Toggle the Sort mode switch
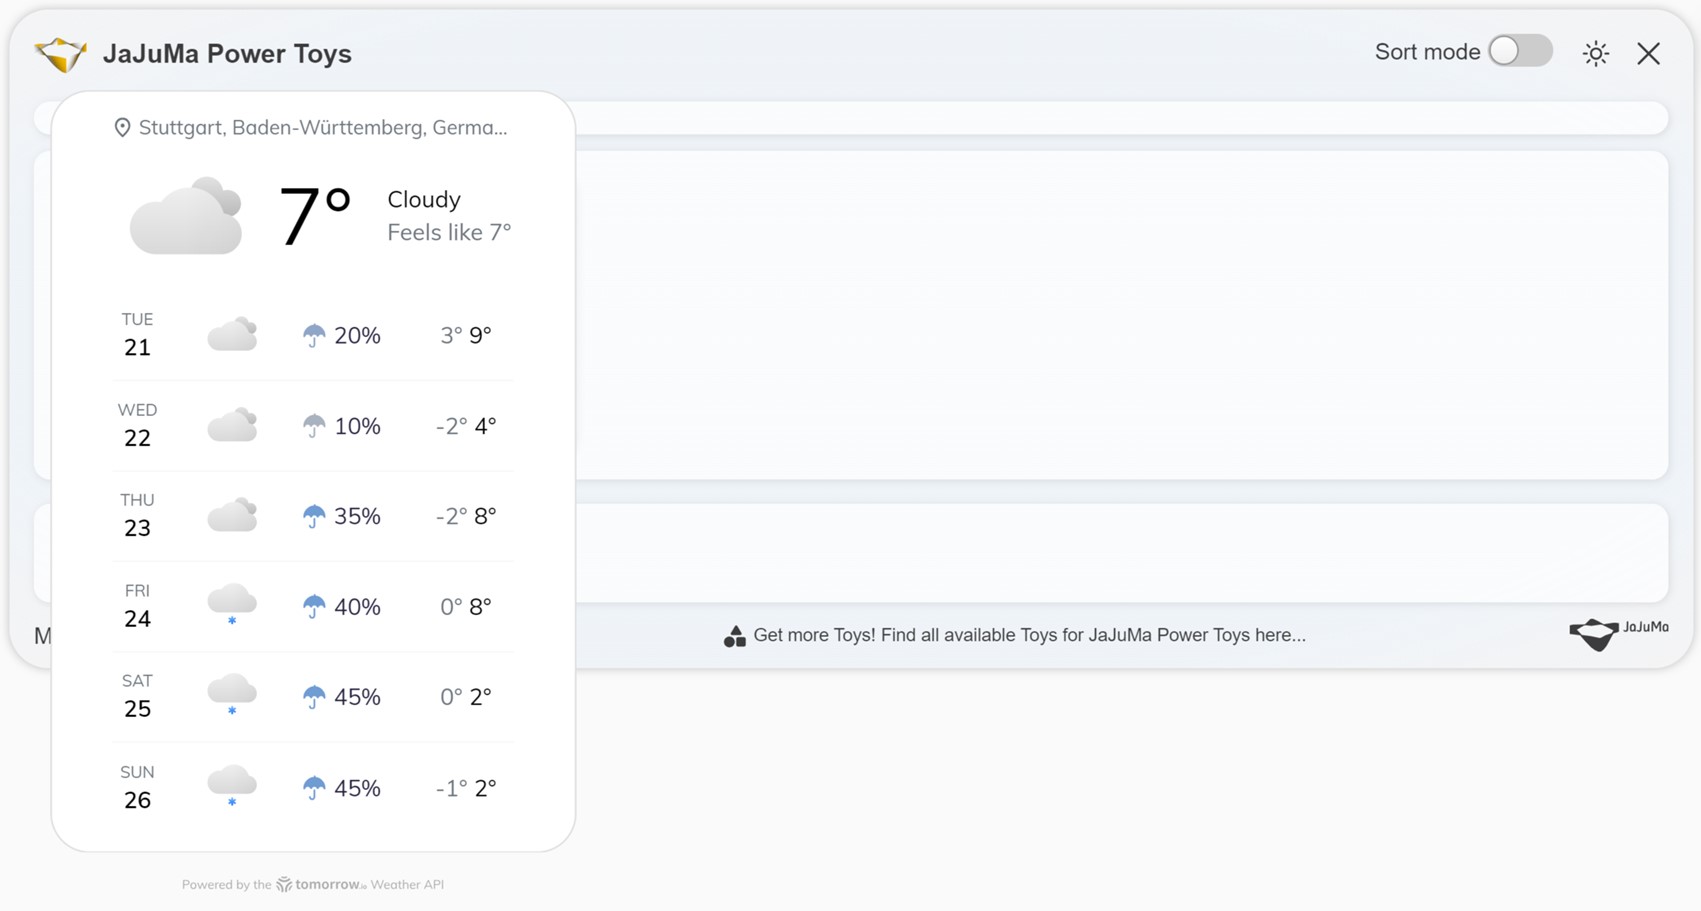 (1520, 51)
